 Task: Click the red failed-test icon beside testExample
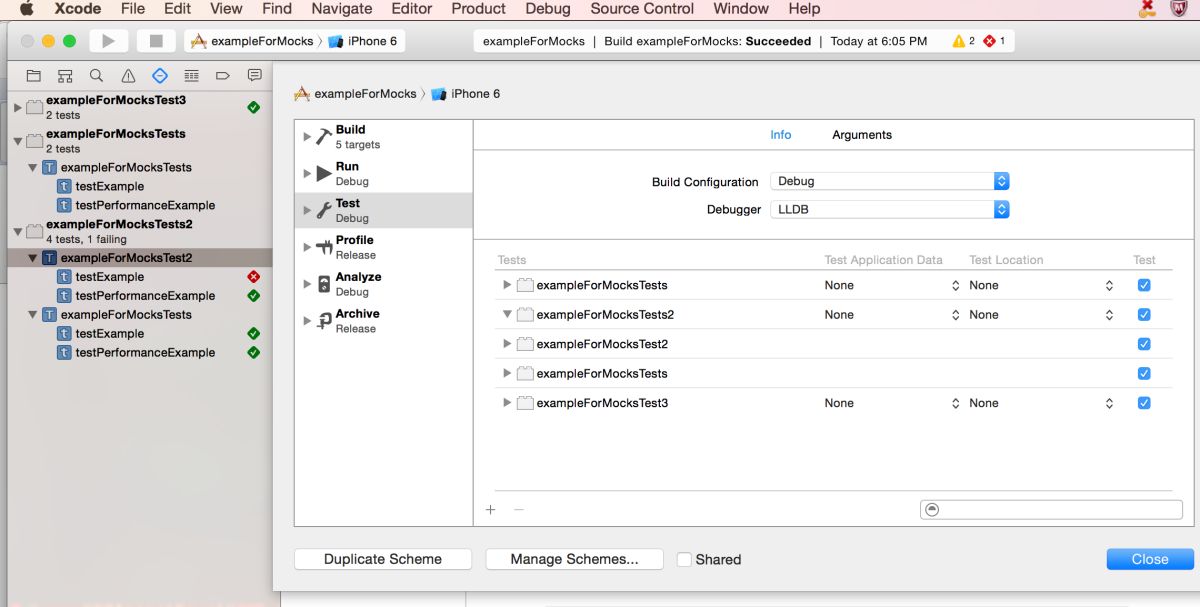tap(253, 277)
